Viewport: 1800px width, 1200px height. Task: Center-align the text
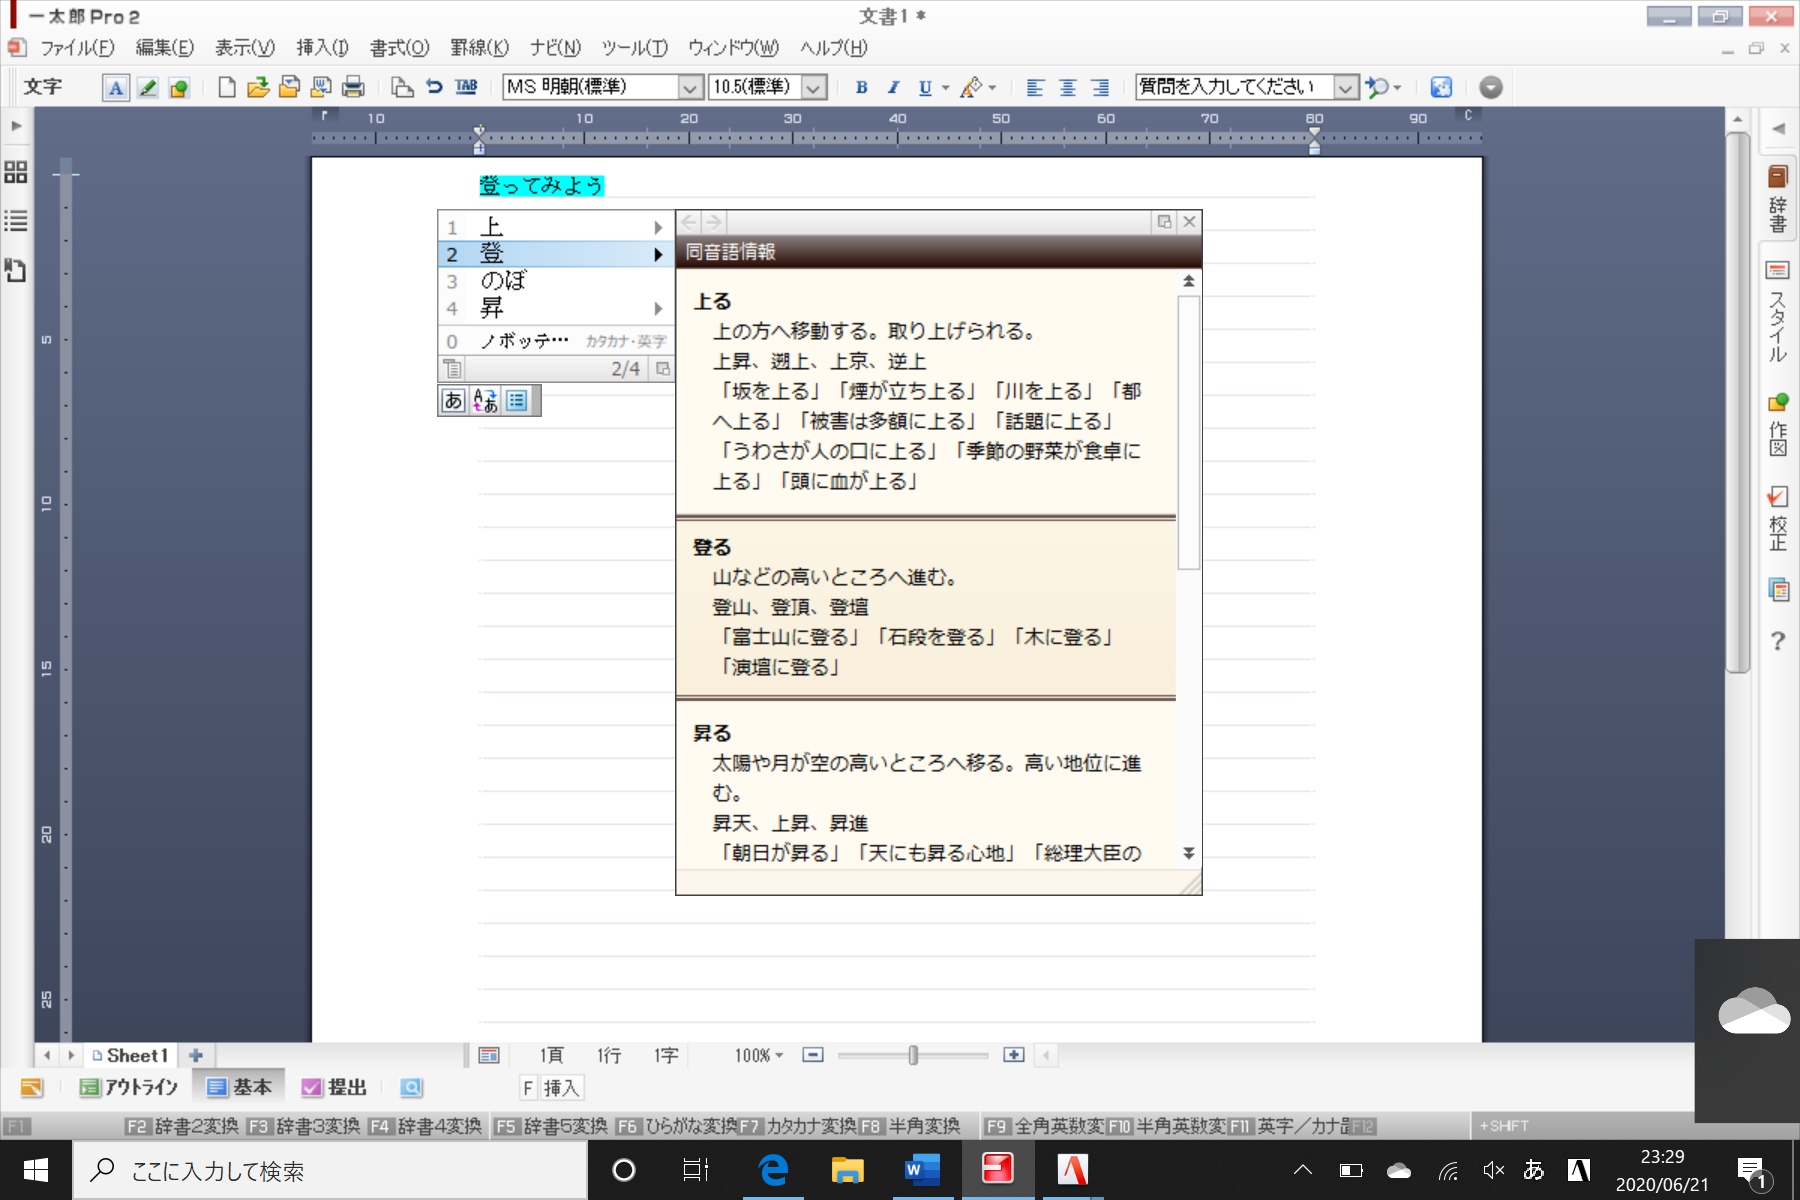pyautogui.click(x=1068, y=87)
